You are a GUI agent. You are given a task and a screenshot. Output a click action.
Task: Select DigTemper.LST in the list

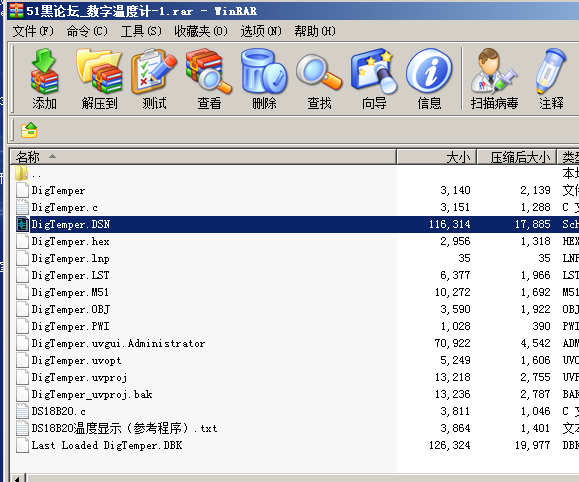pos(71,276)
